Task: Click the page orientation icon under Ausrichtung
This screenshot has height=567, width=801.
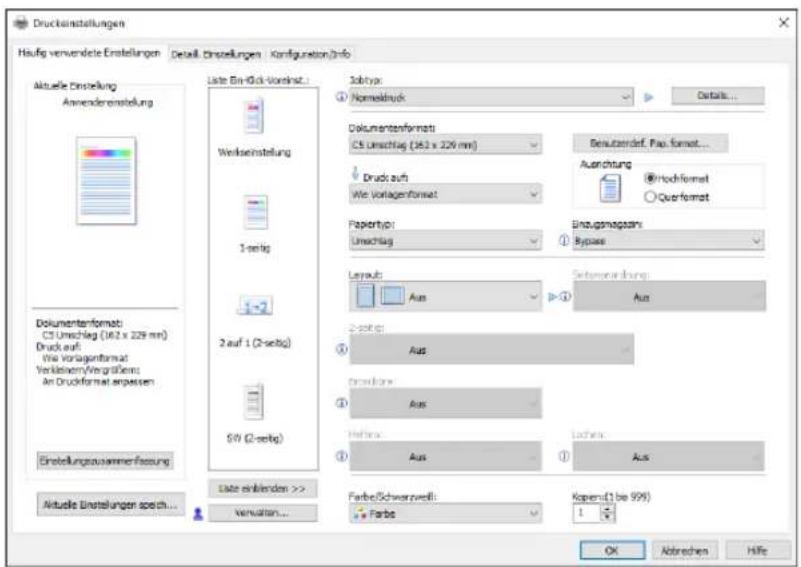Action: click(x=610, y=188)
